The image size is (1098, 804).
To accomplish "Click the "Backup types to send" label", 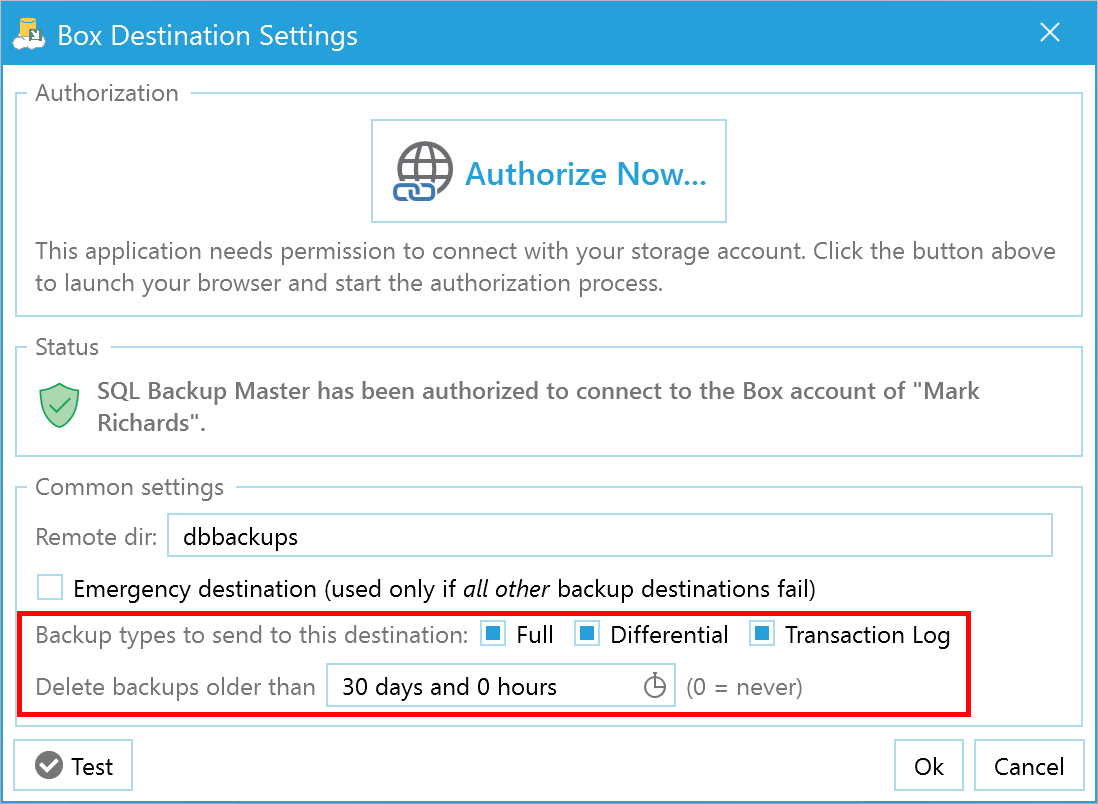I will [251, 635].
